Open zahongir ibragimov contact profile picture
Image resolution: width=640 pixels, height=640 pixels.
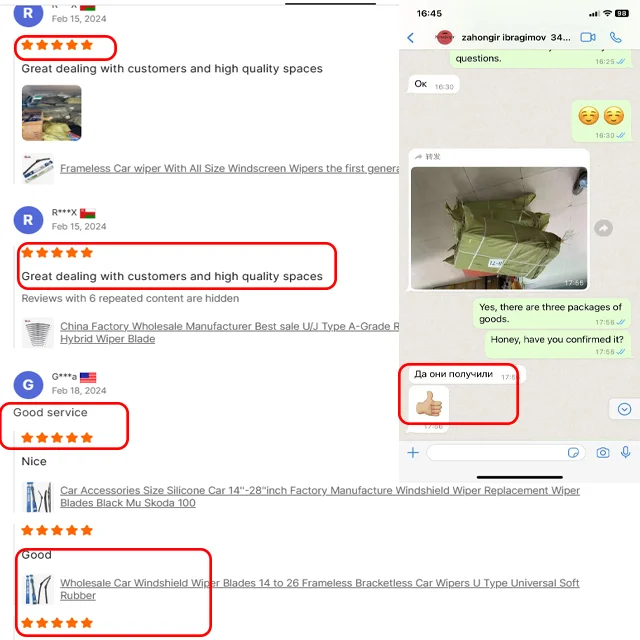click(x=444, y=38)
